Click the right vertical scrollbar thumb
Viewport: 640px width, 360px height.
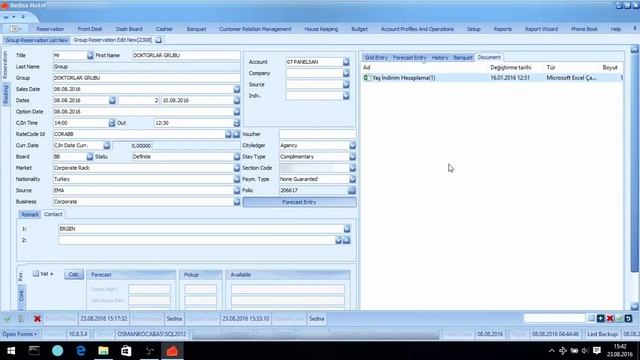634,163
